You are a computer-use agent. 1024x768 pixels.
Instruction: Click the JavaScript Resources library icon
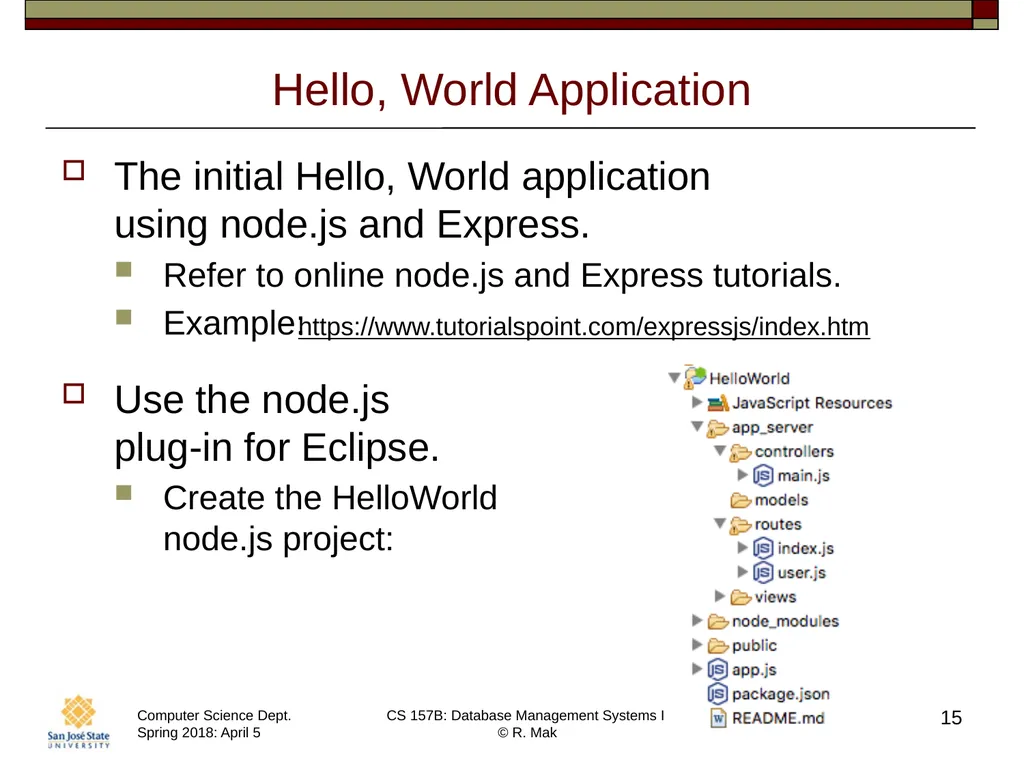point(718,403)
